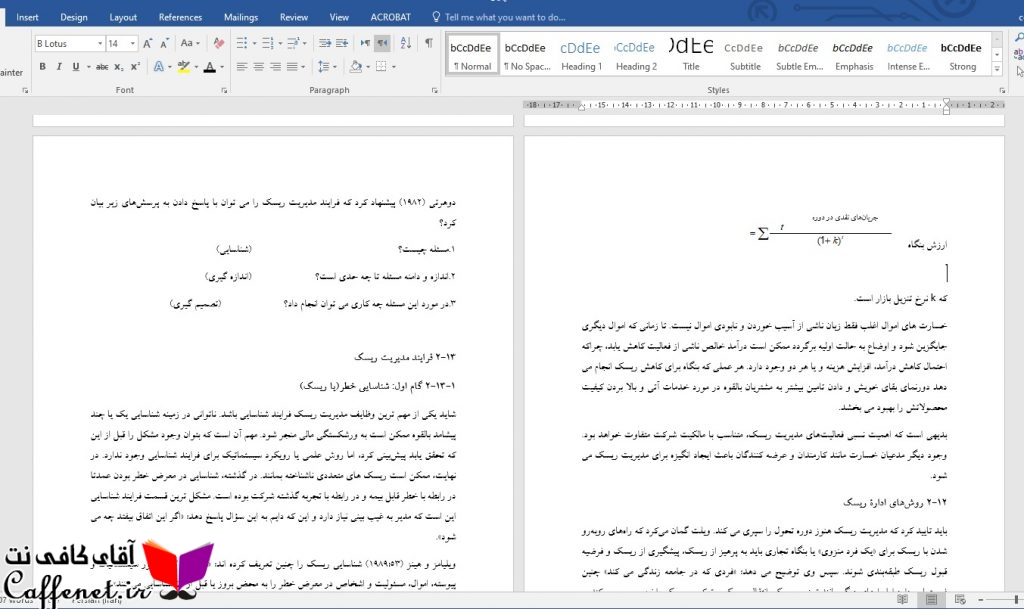This screenshot has height=609, width=1024.
Task: Increase font size with Grow Font
Action: click(x=148, y=44)
